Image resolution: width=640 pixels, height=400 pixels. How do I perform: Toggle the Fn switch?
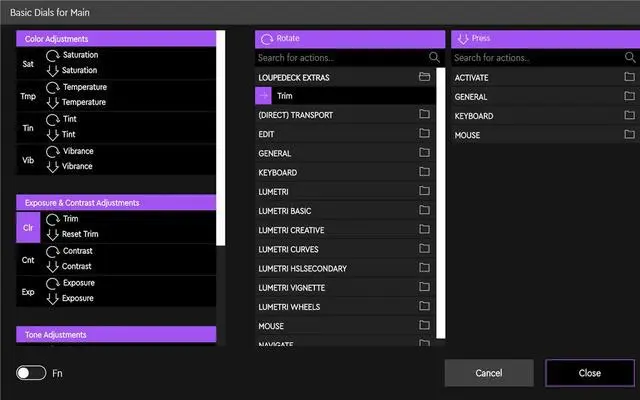tap(31, 373)
